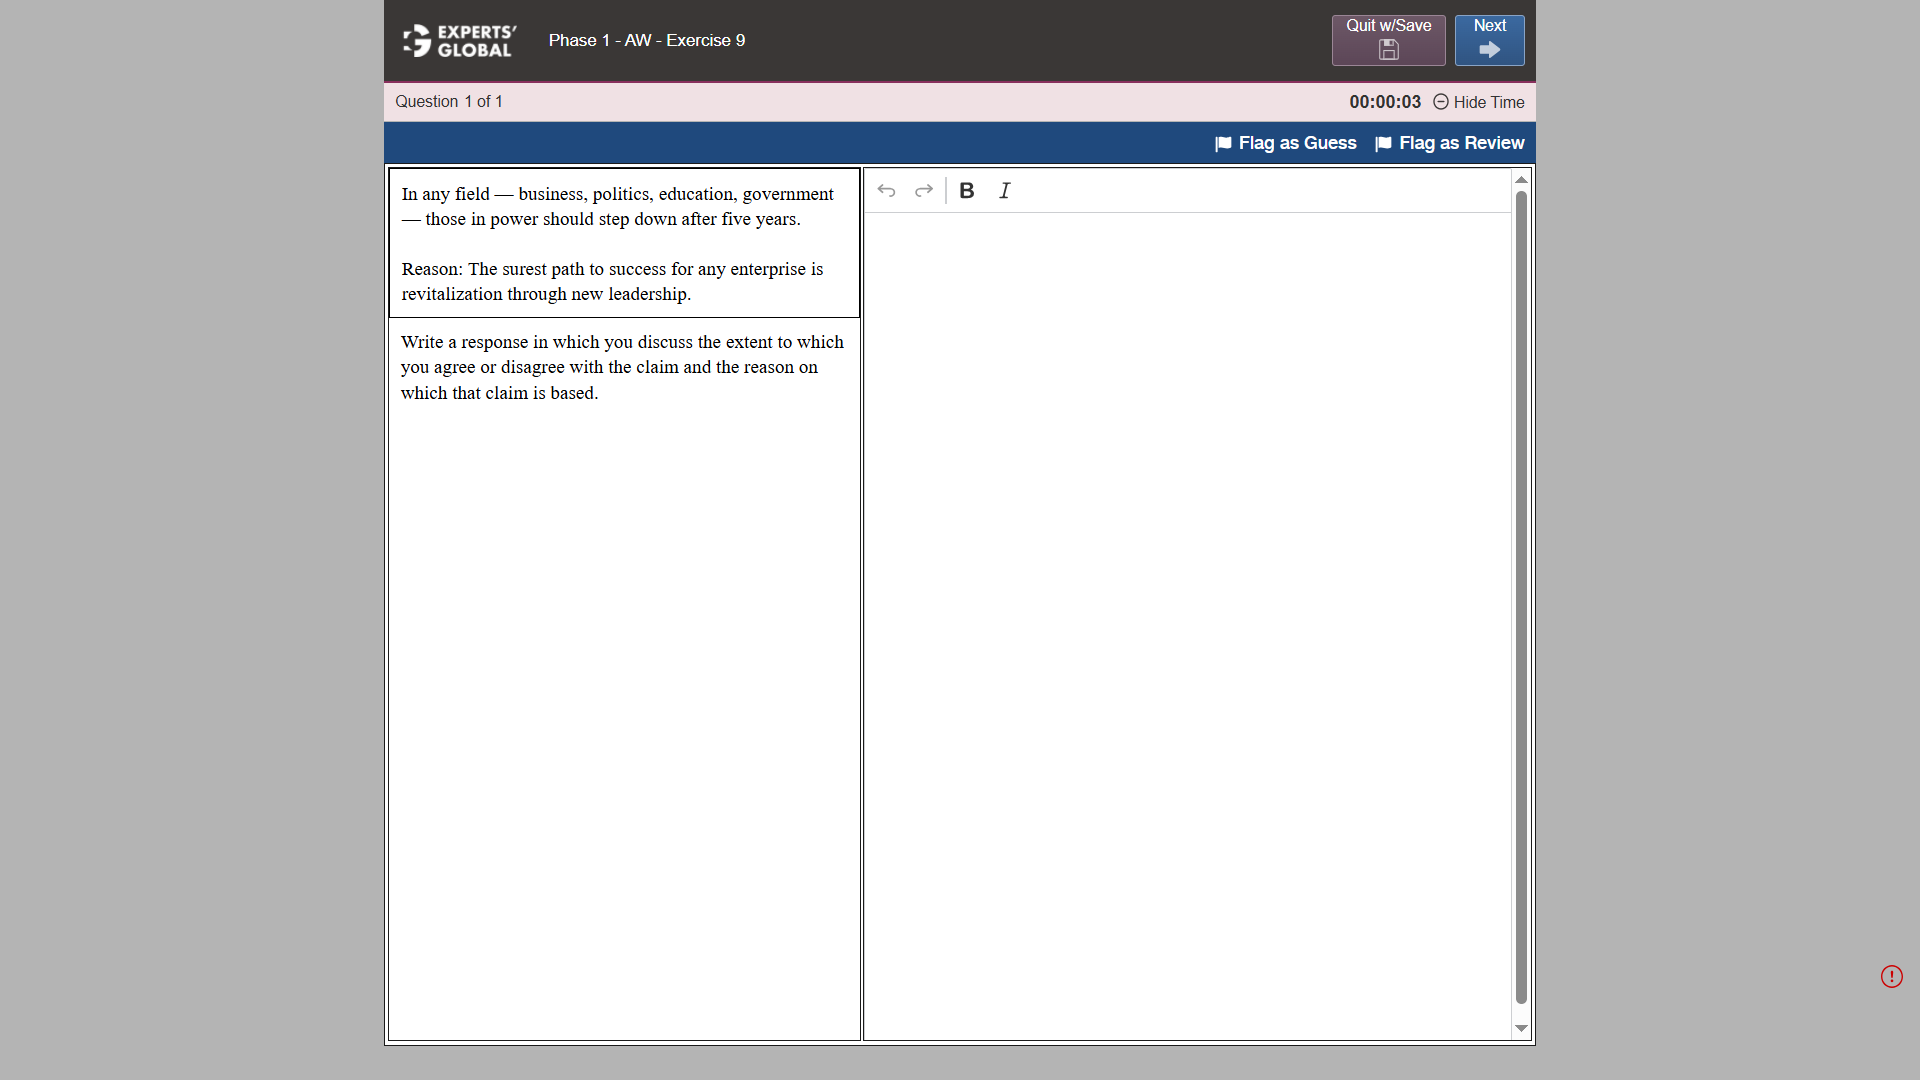Click the Experts' Global logo
Screen dimensions: 1920x1080
coord(460,41)
